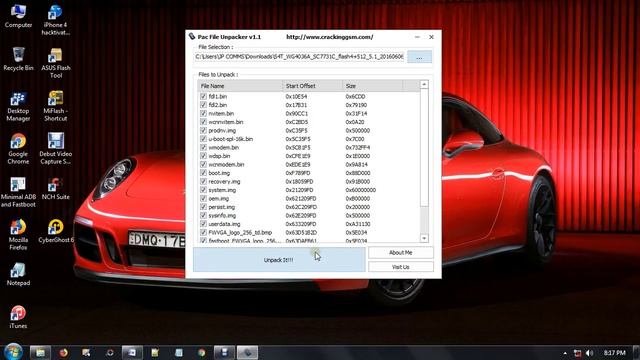Click the About Me button
Screen dimensions: 640x360
tap(400, 253)
